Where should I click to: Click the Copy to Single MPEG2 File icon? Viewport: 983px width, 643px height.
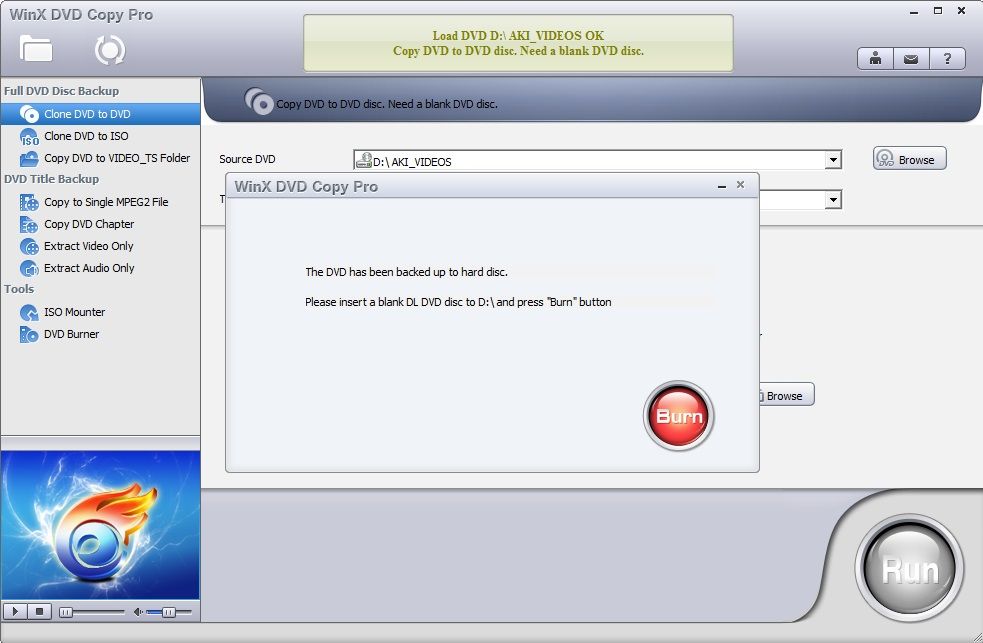click(29, 202)
